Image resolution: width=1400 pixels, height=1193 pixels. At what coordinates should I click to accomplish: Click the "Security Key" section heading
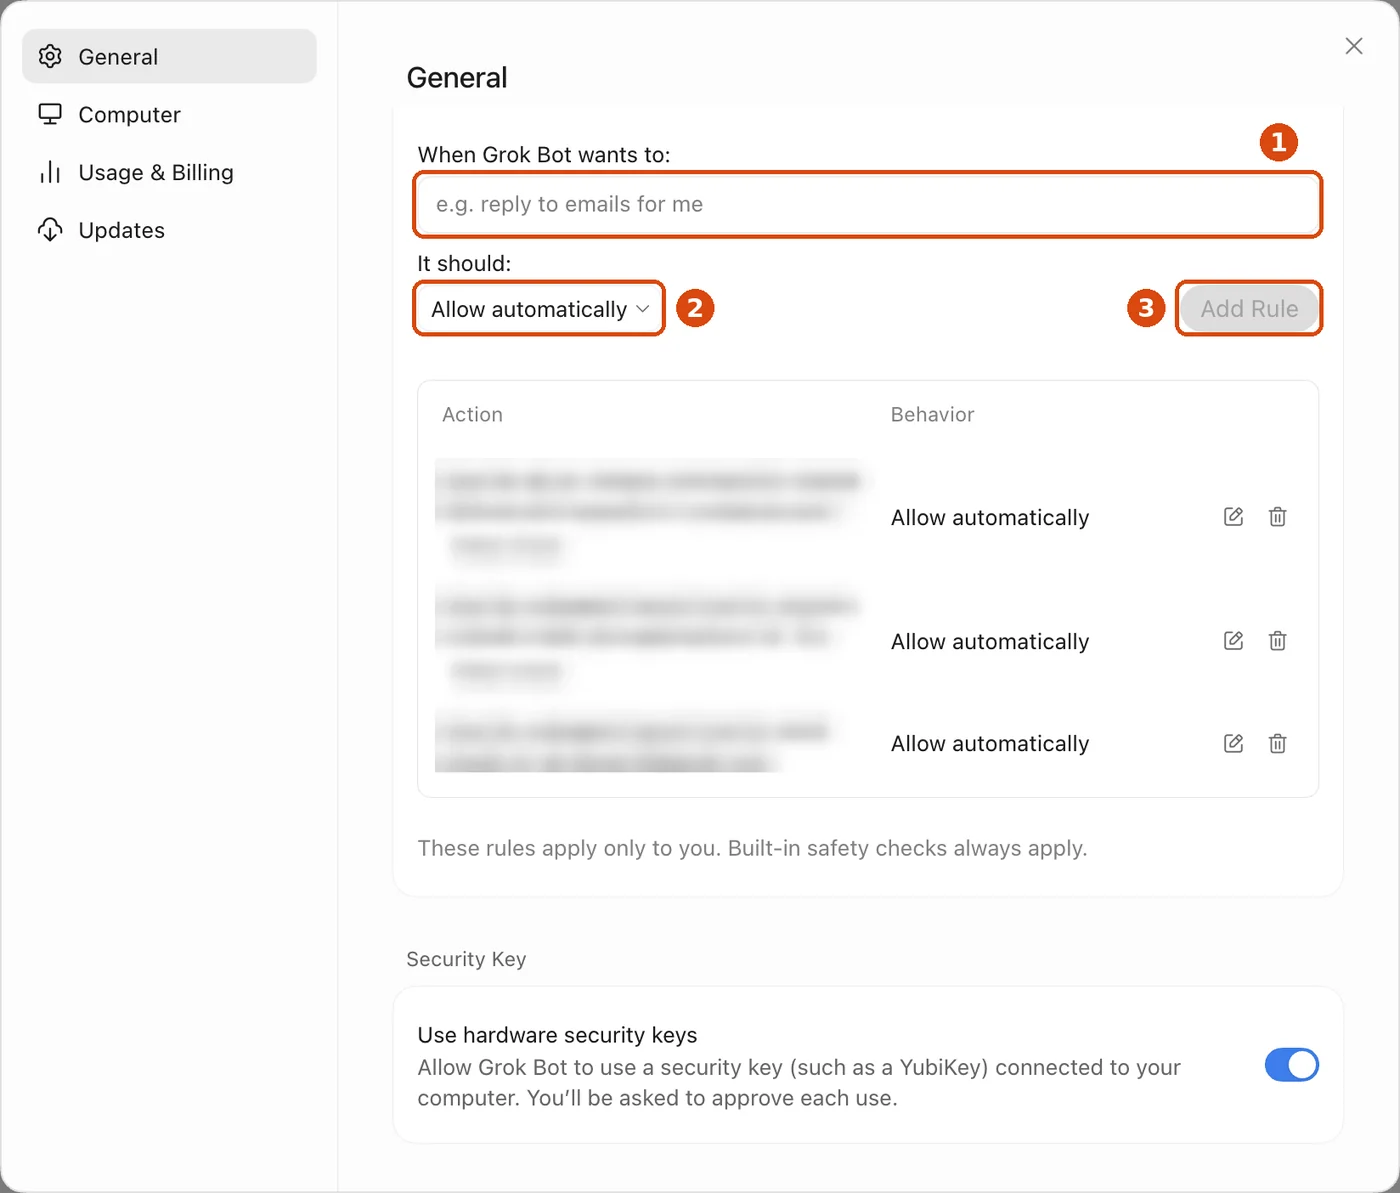466,959
